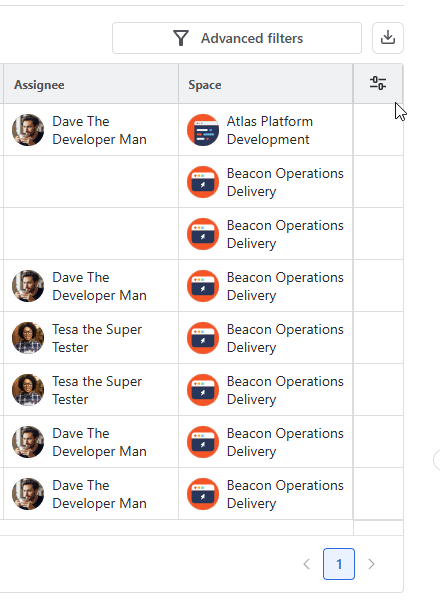Image resolution: width=440 pixels, height=600 pixels.
Task: Go to next page chevron
Action: click(371, 564)
